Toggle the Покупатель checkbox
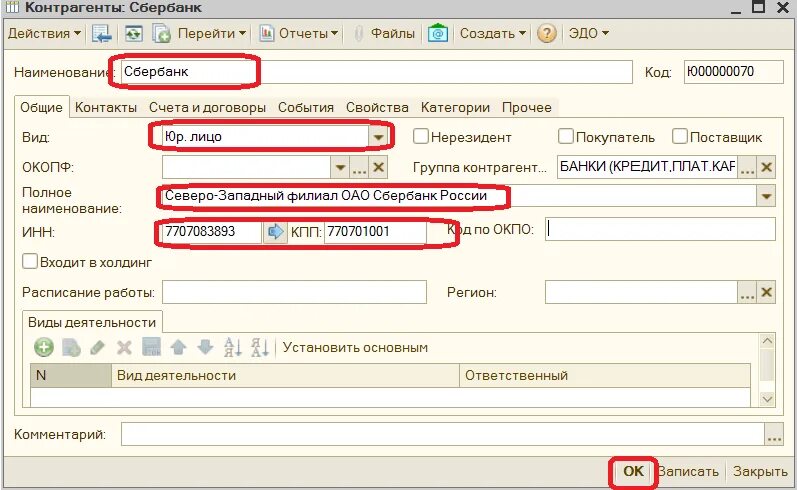The width and height of the screenshot is (797, 490). pos(565,136)
